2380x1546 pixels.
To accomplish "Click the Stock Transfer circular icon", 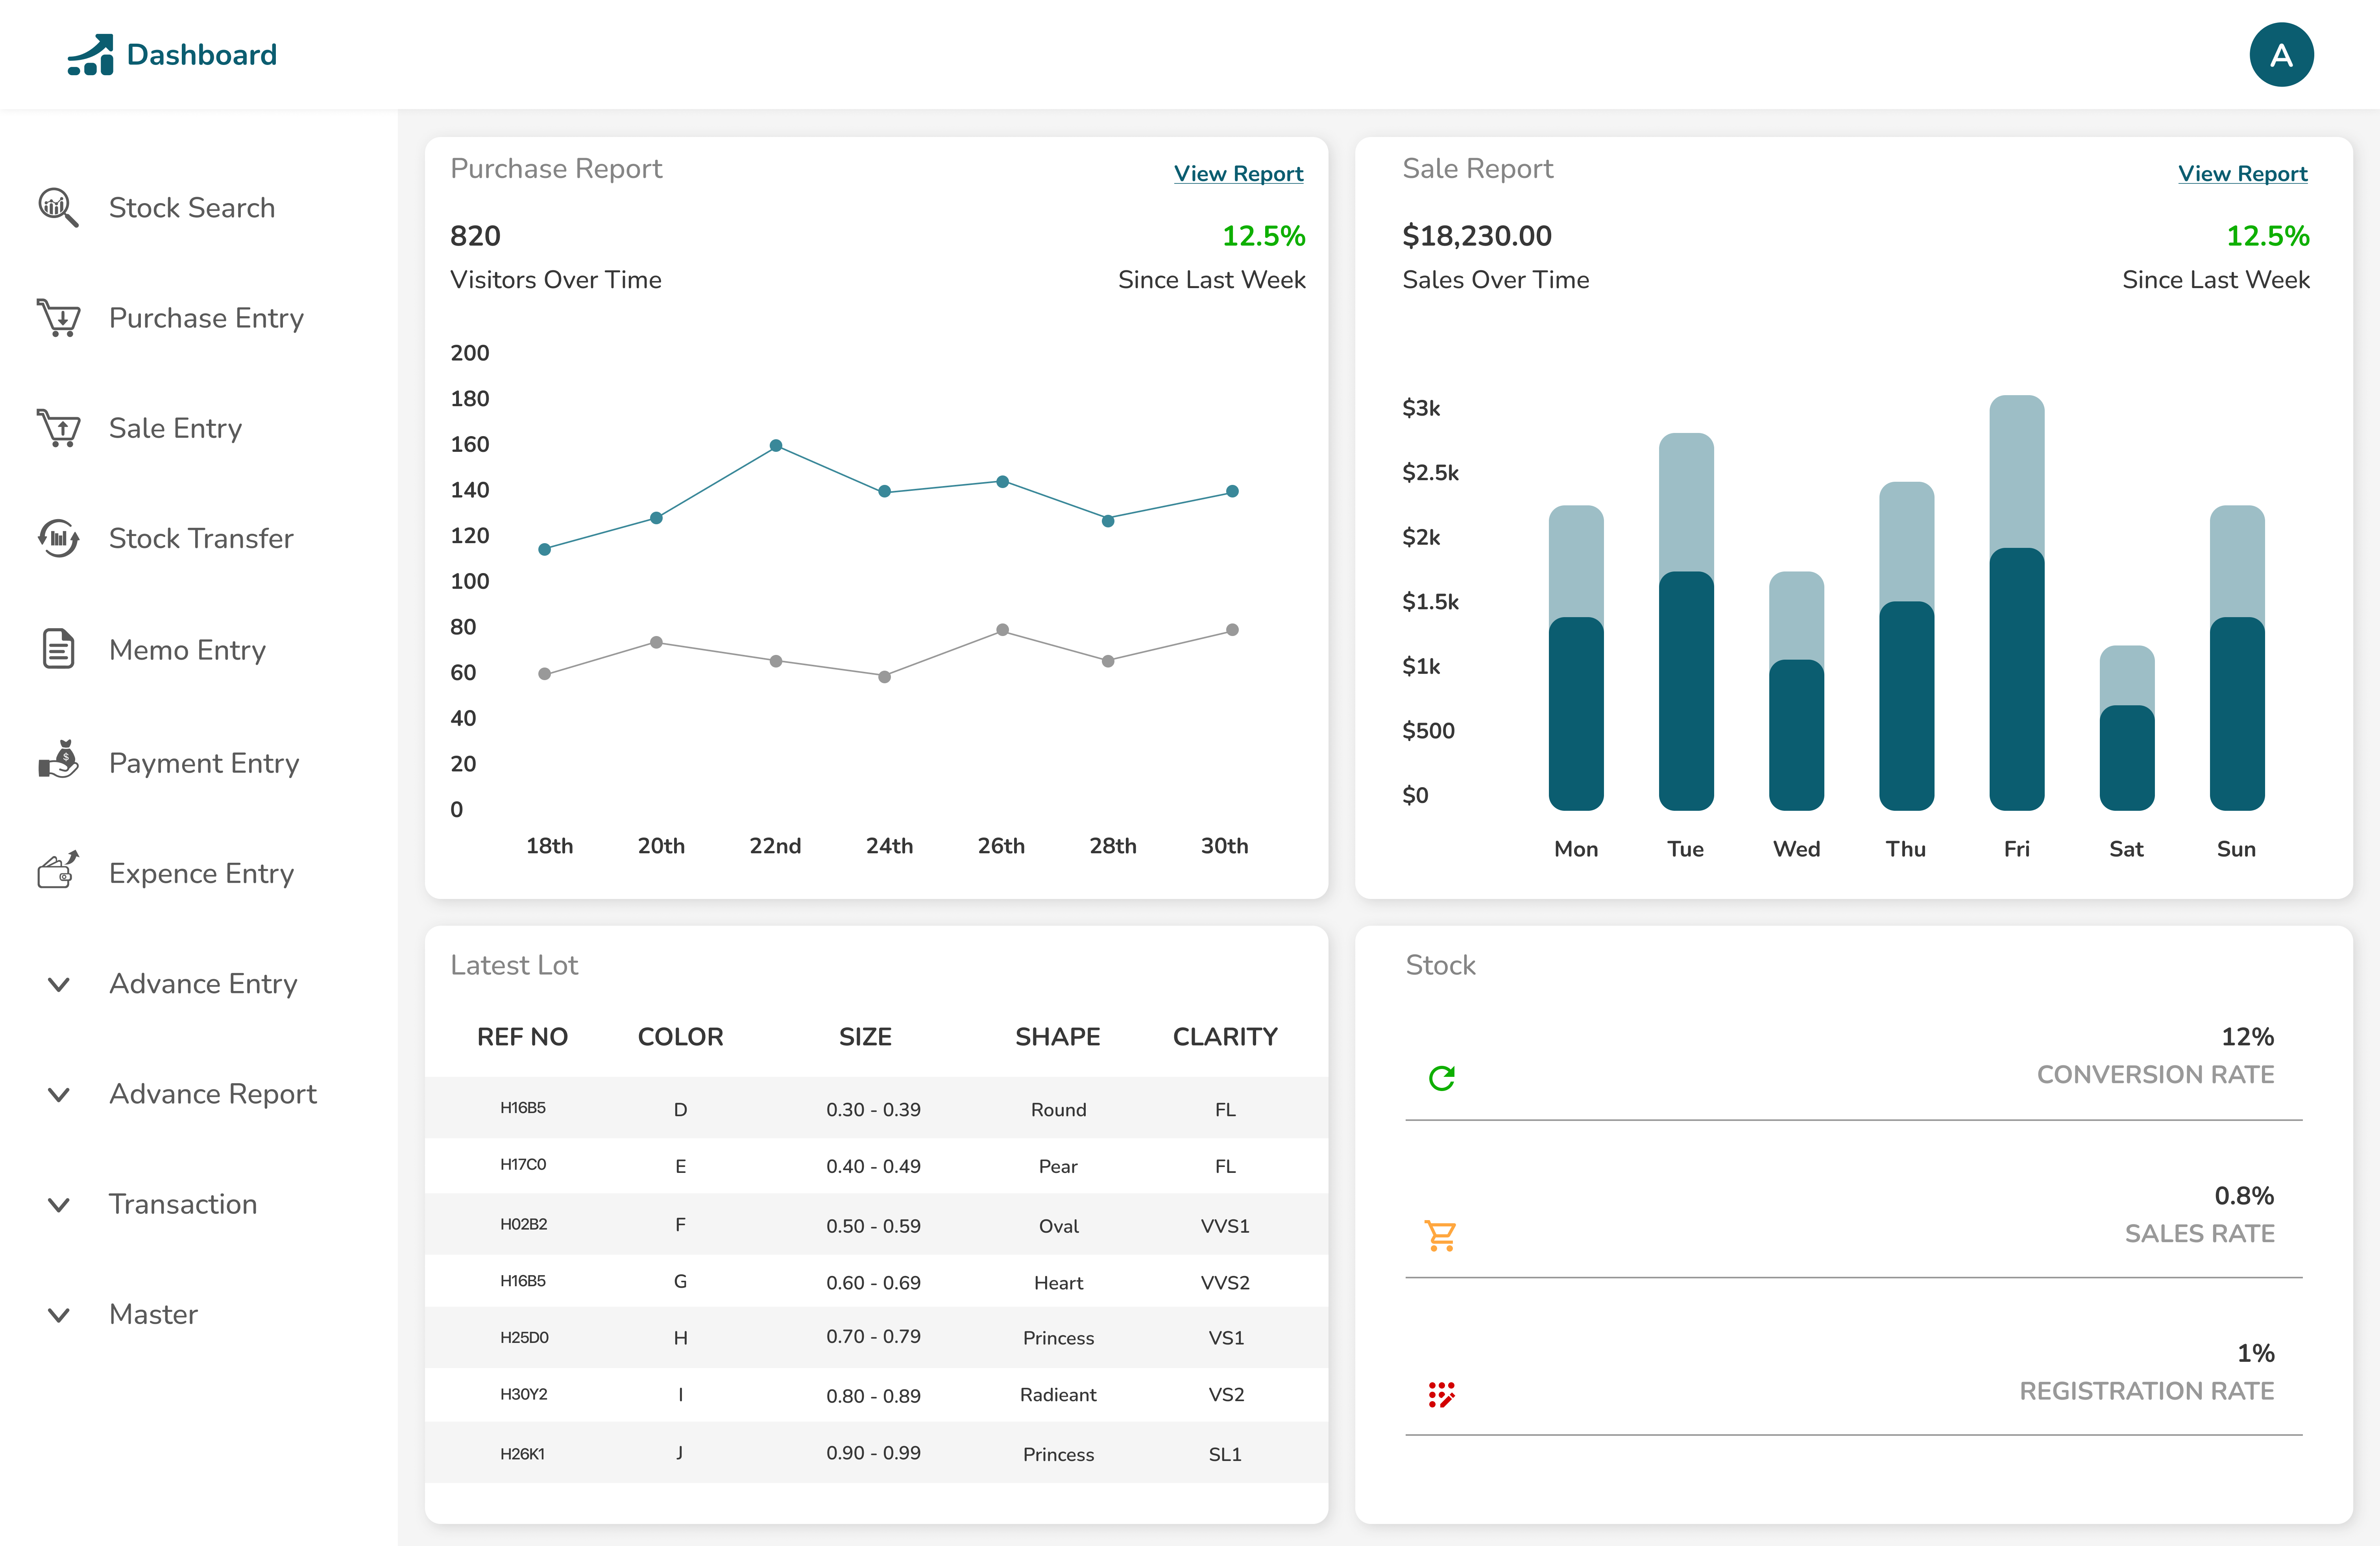I will [58, 538].
